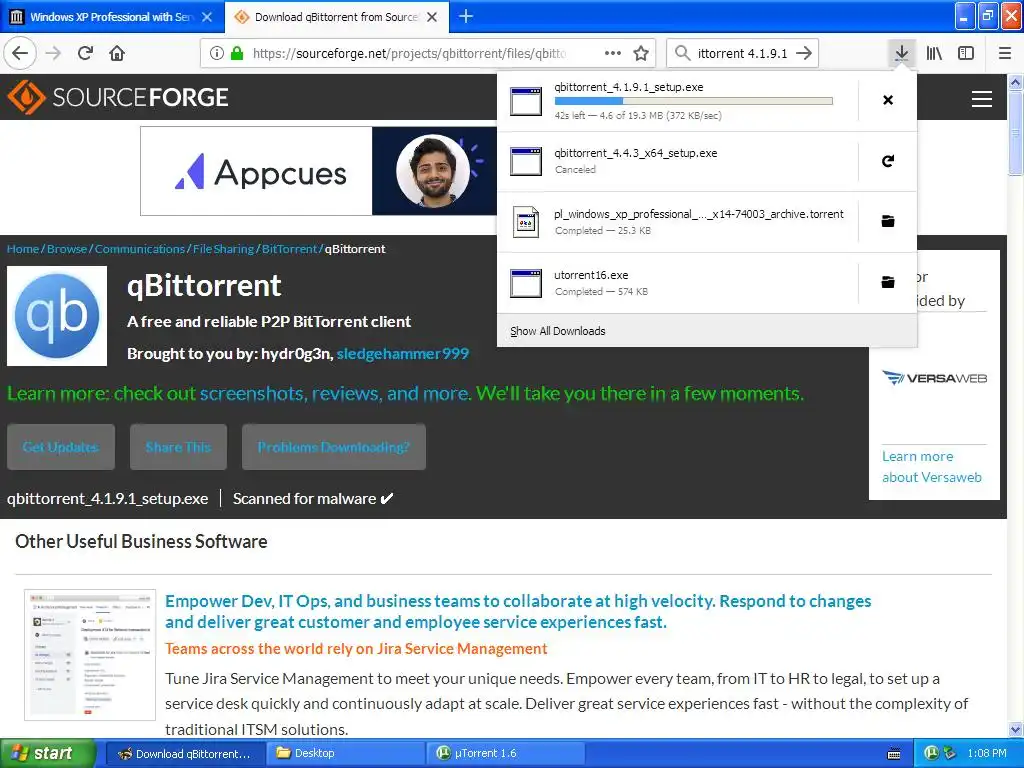Select Download qBittorrent taskbar button
Viewport: 1024px width, 768px height.
(x=185, y=753)
